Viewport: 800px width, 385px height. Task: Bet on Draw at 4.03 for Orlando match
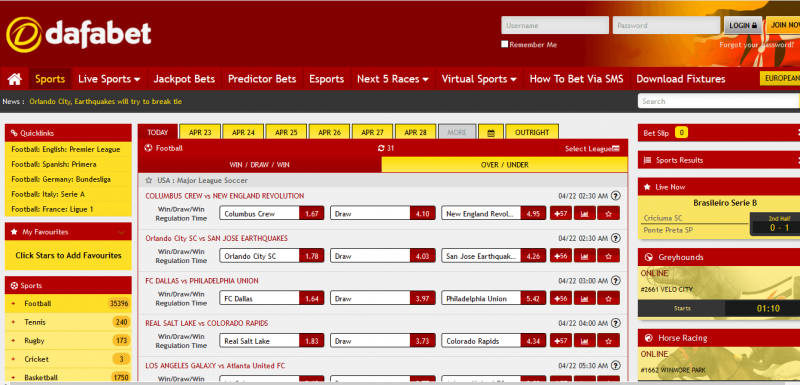383,256
